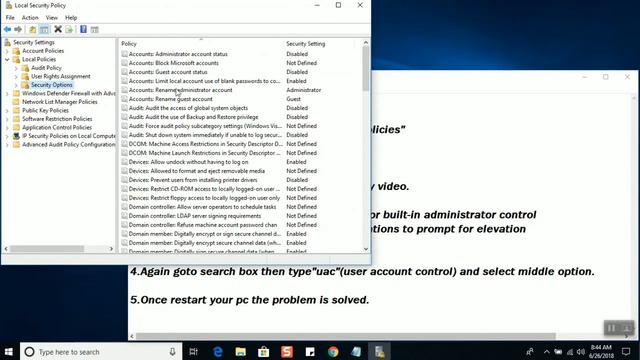Select Network List Manager Policies in the tree
The height and width of the screenshot is (360, 640).
click(x=60, y=102)
